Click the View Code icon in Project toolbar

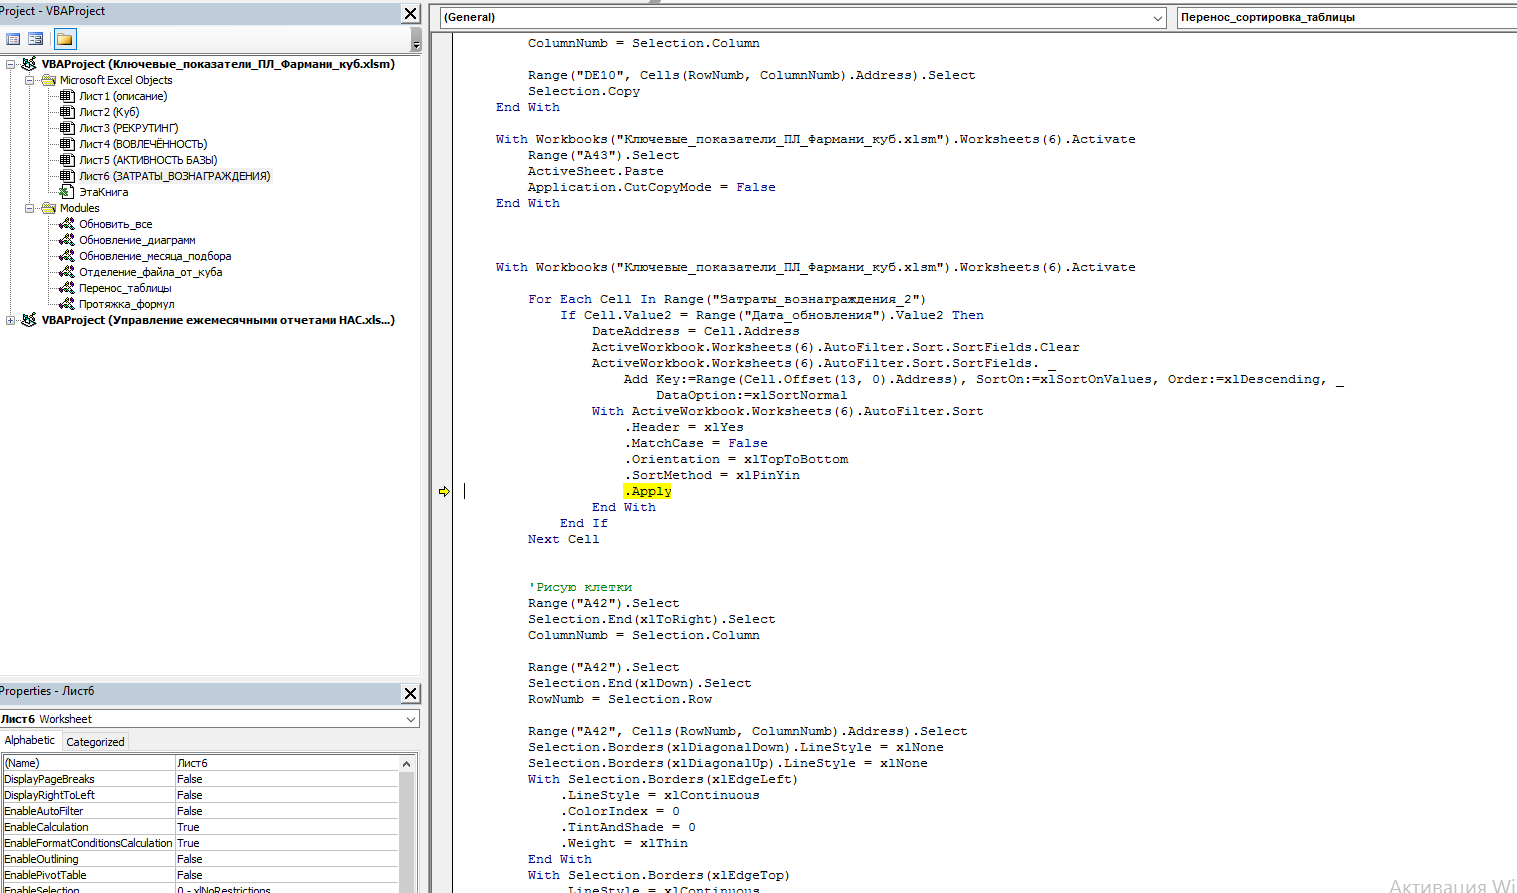point(13,39)
